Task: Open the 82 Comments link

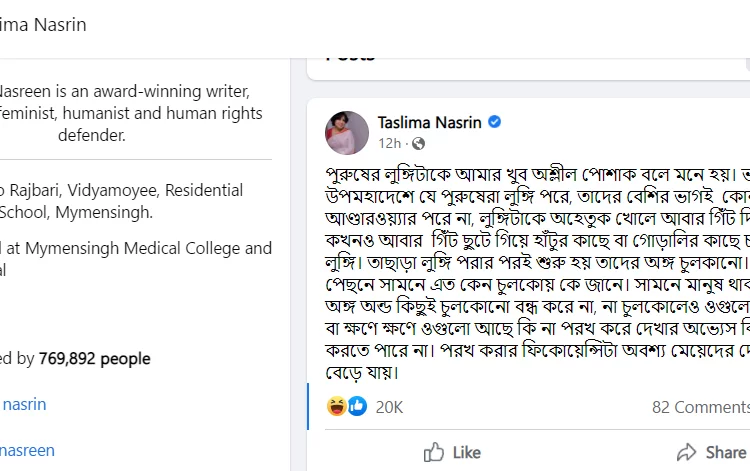Action: tap(701, 407)
